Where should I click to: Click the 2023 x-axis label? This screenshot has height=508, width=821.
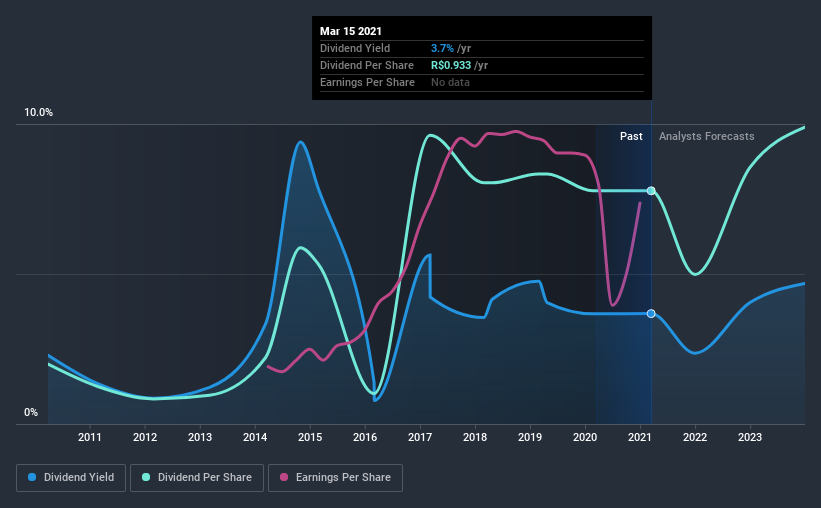point(750,437)
